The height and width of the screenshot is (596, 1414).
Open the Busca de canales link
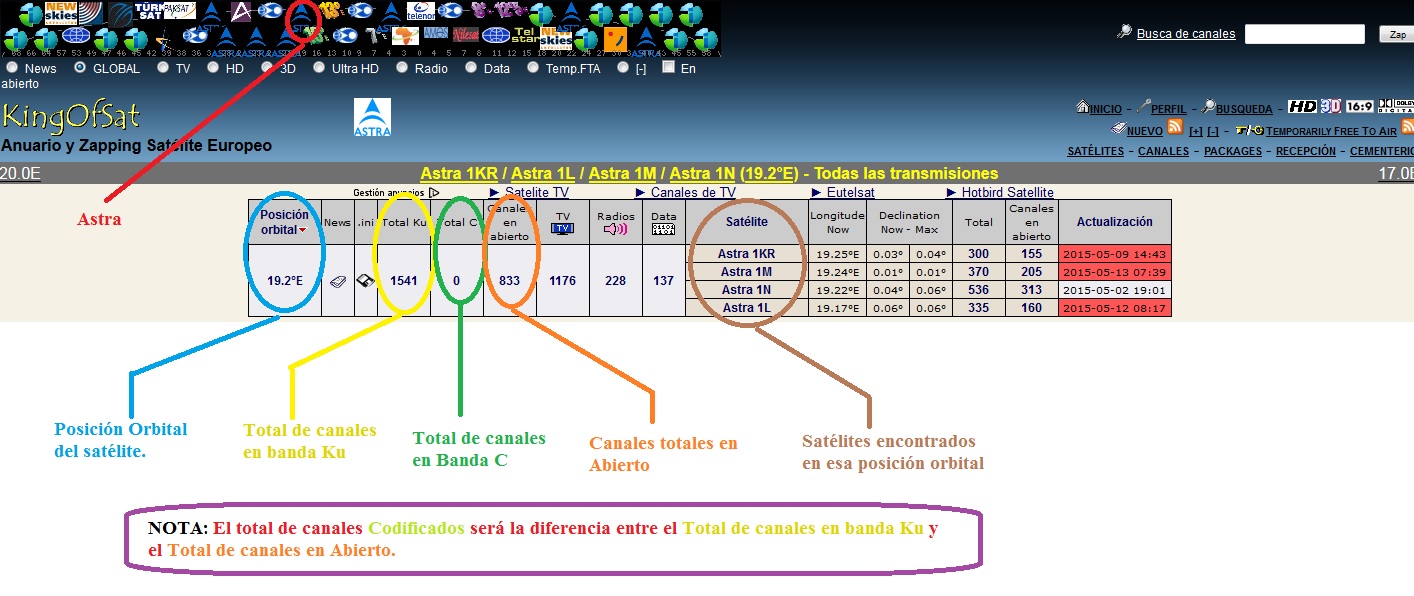click(x=1186, y=34)
